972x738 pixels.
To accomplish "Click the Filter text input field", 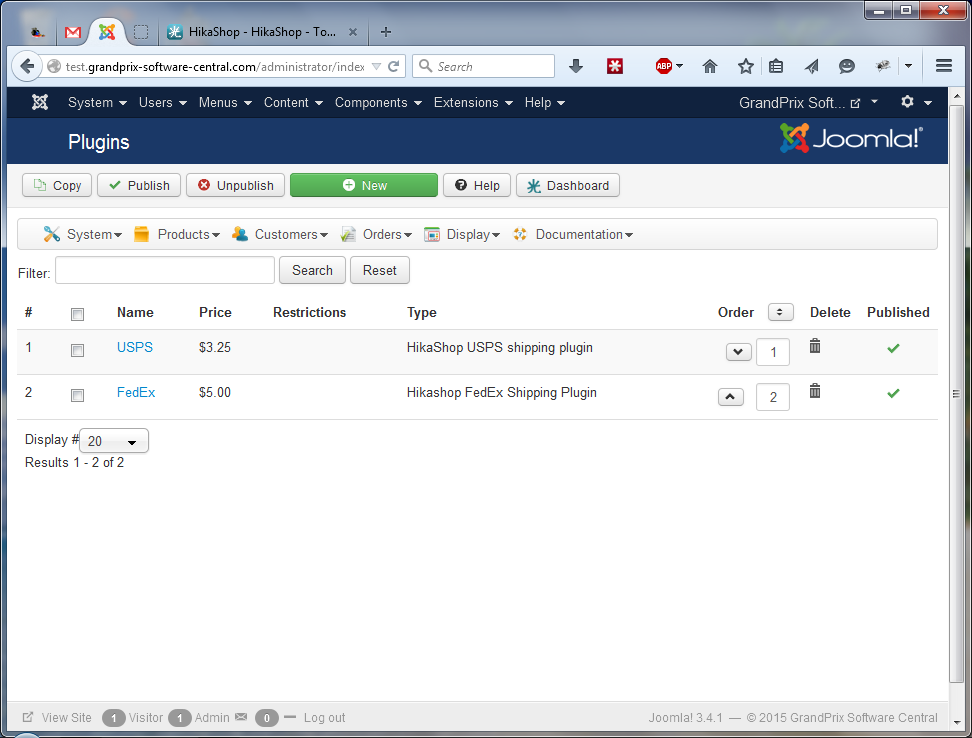I will (165, 270).
